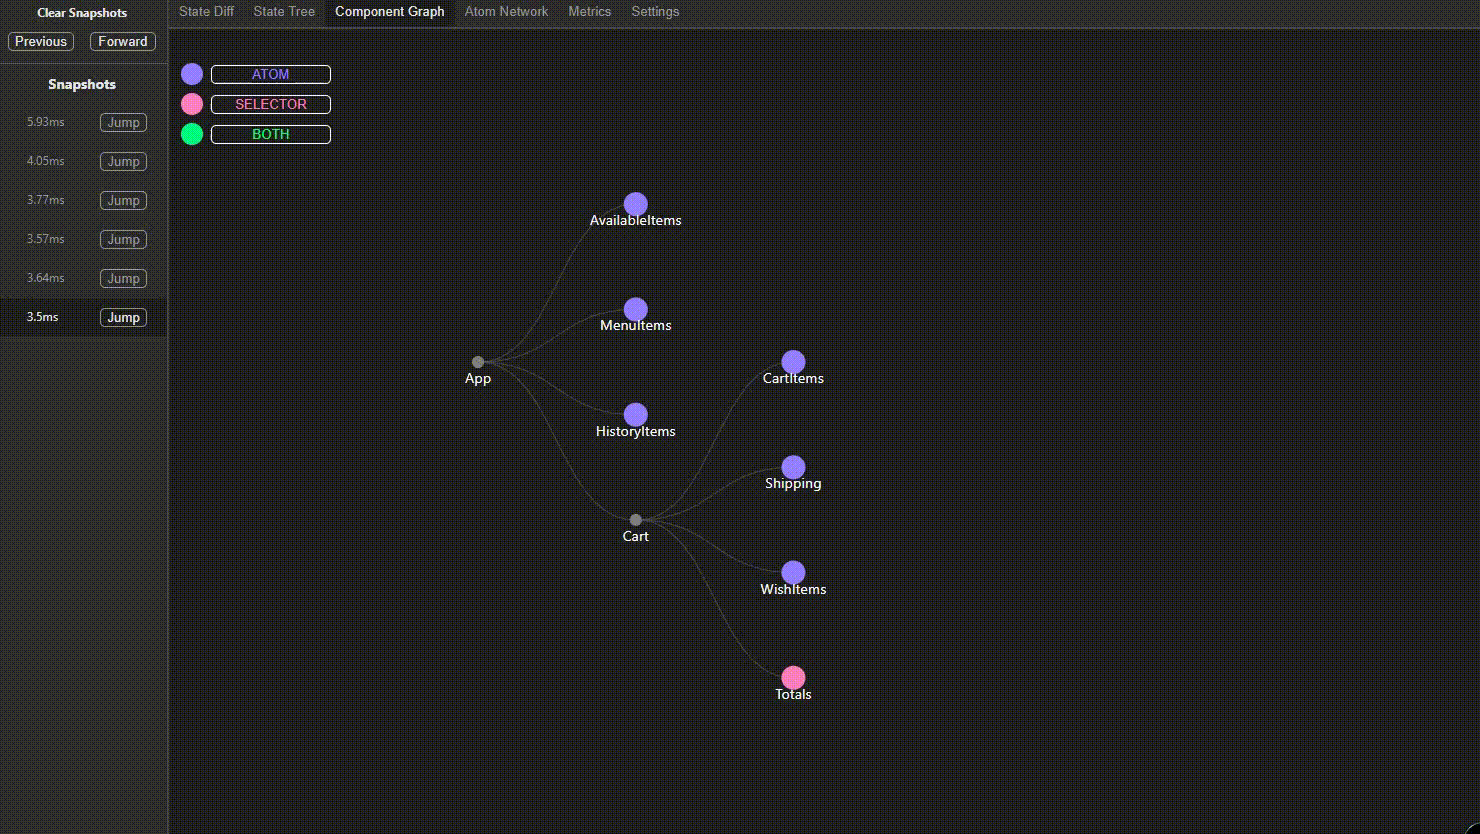Click the MenuItems node label
This screenshot has height=834, width=1480.
tap(636, 326)
